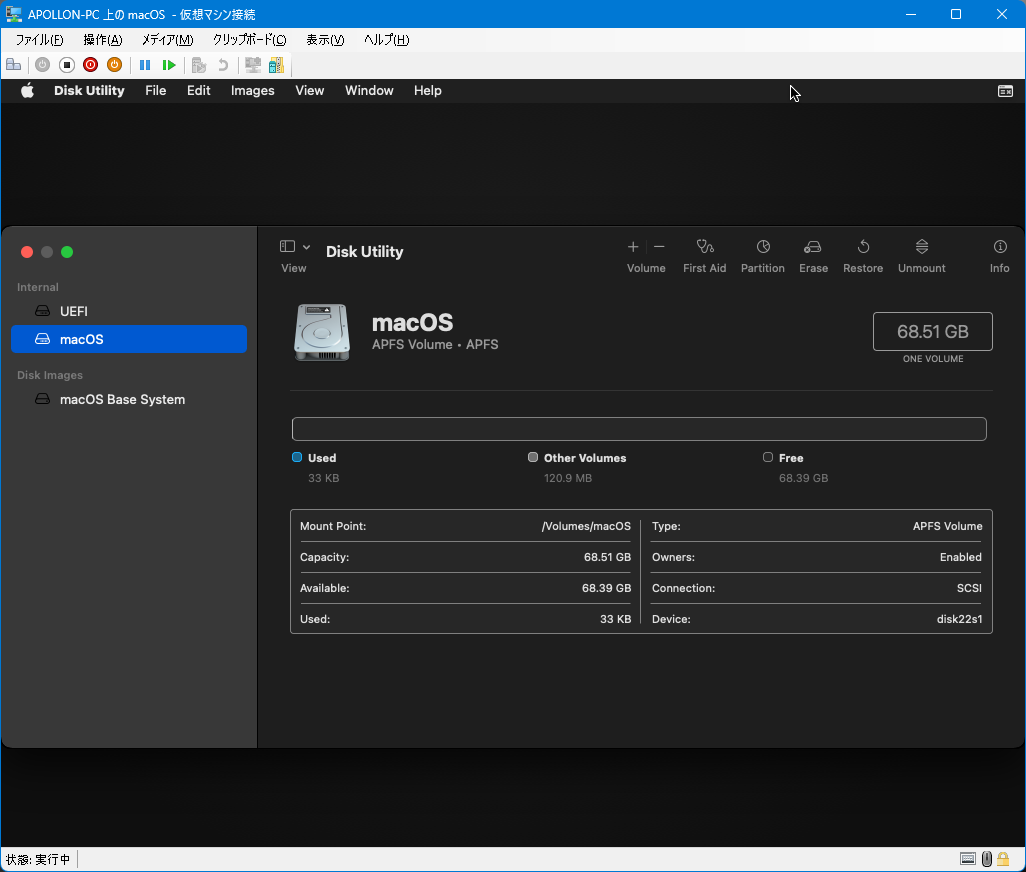Click the mouse icon in the status bar
This screenshot has height=872, width=1026.
coord(987,859)
